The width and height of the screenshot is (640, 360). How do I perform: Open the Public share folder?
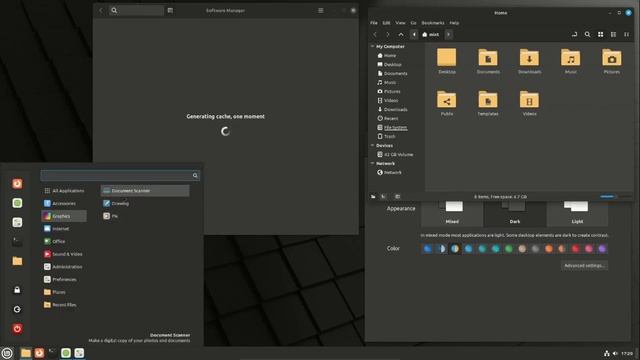447,103
